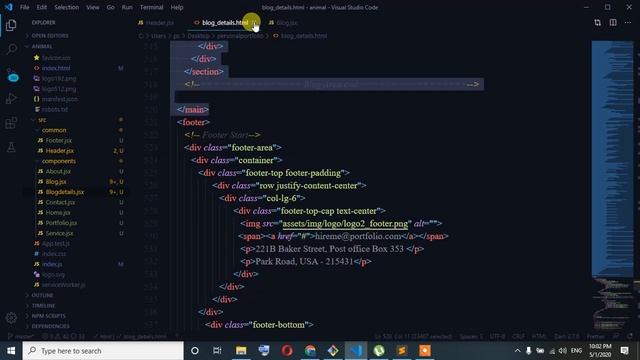This screenshot has height=360, width=640.
Task: Expand the OUTLINE section
Action: (x=42, y=295)
